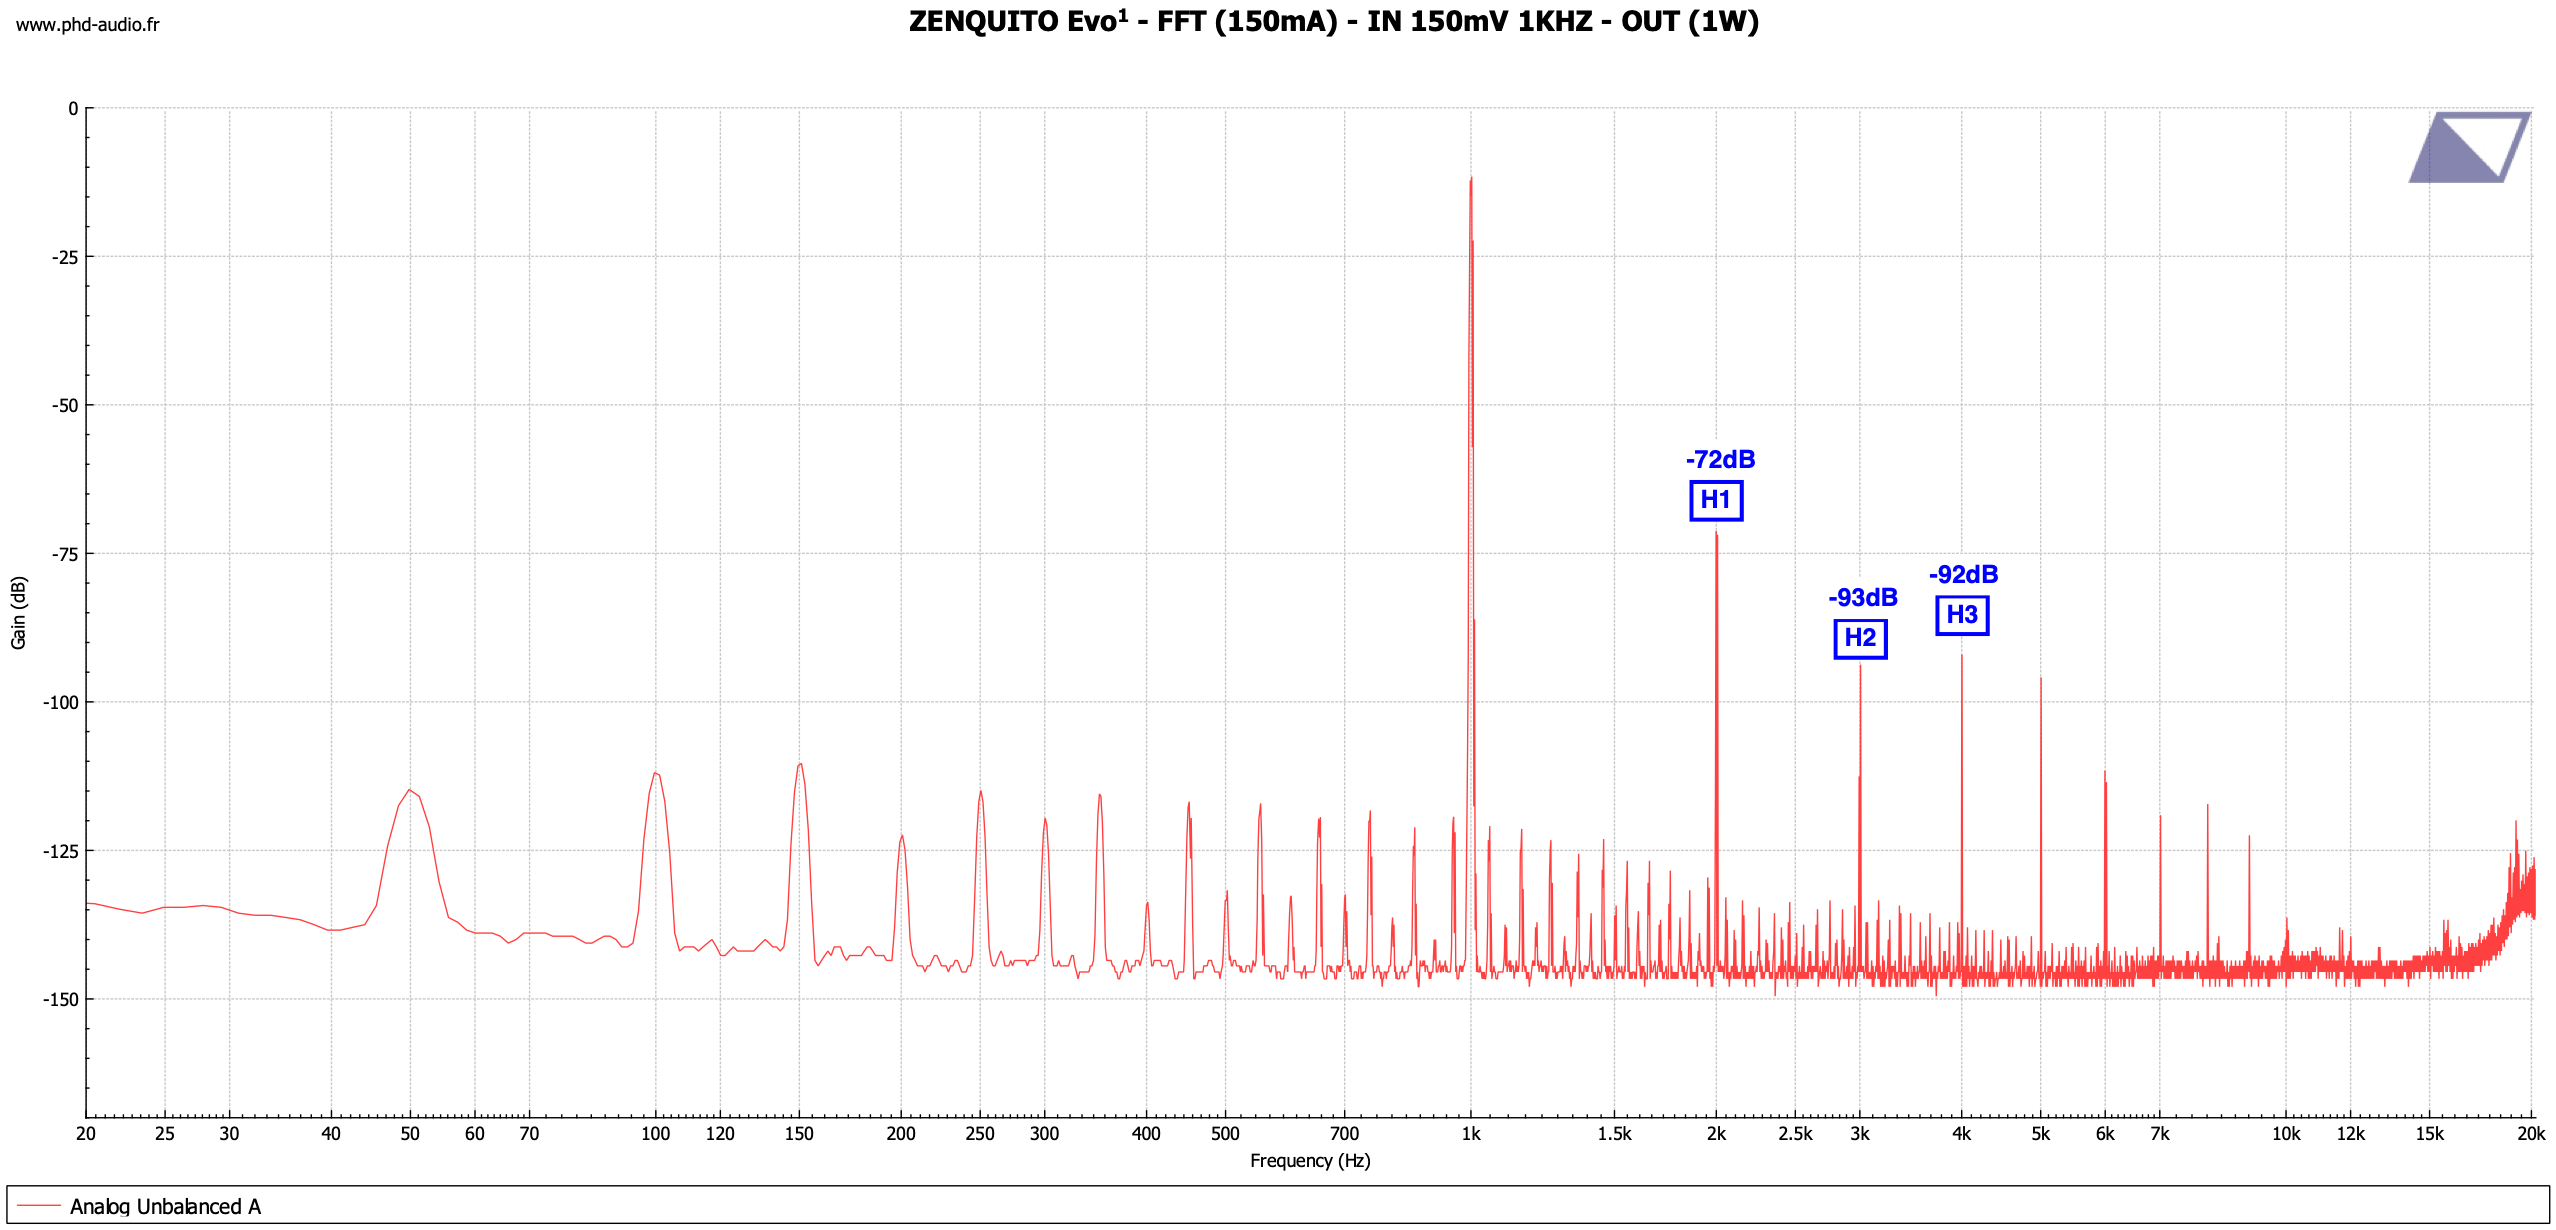The image size is (2556, 1230).
Task: Click the Gain (dB) axis label
Action: [x=18, y=613]
